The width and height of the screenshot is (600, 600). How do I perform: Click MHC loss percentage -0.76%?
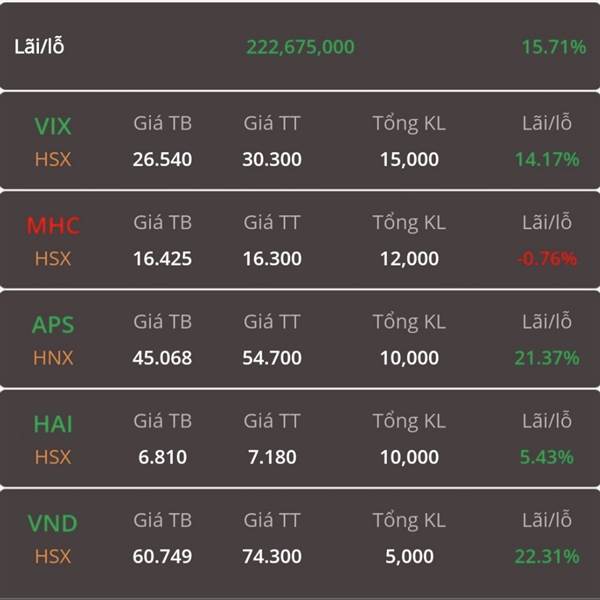(x=547, y=259)
